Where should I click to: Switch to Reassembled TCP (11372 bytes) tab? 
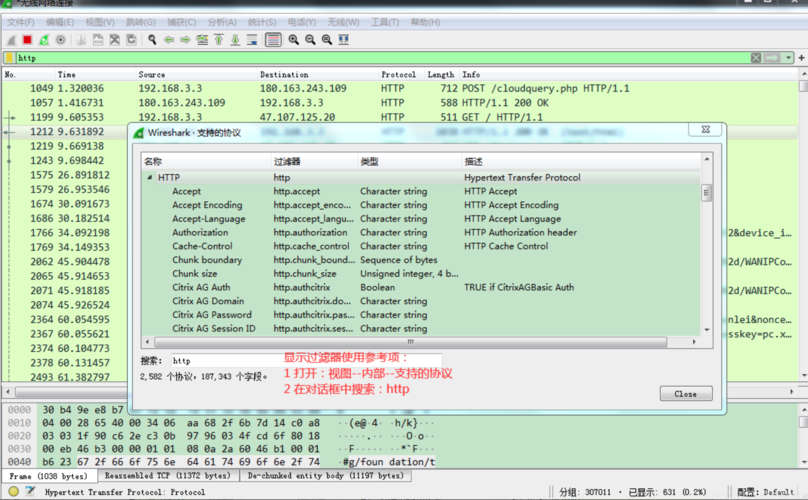pyautogui.click(x=168, y=476)
